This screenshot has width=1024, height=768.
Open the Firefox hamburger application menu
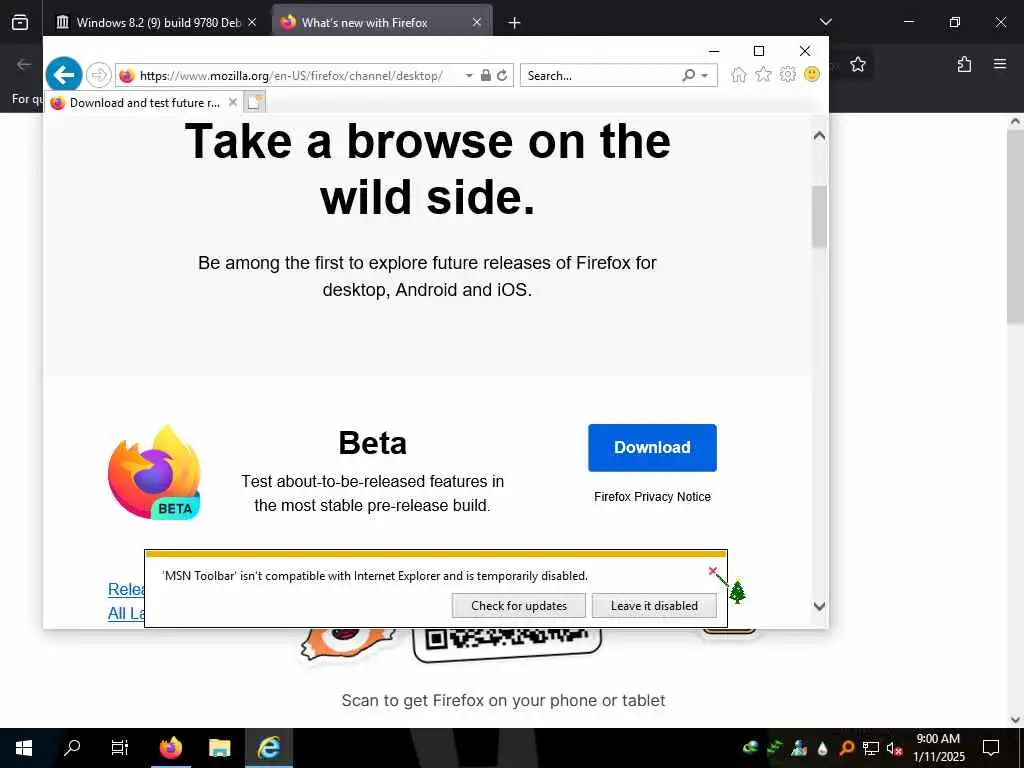click(999, 64)
